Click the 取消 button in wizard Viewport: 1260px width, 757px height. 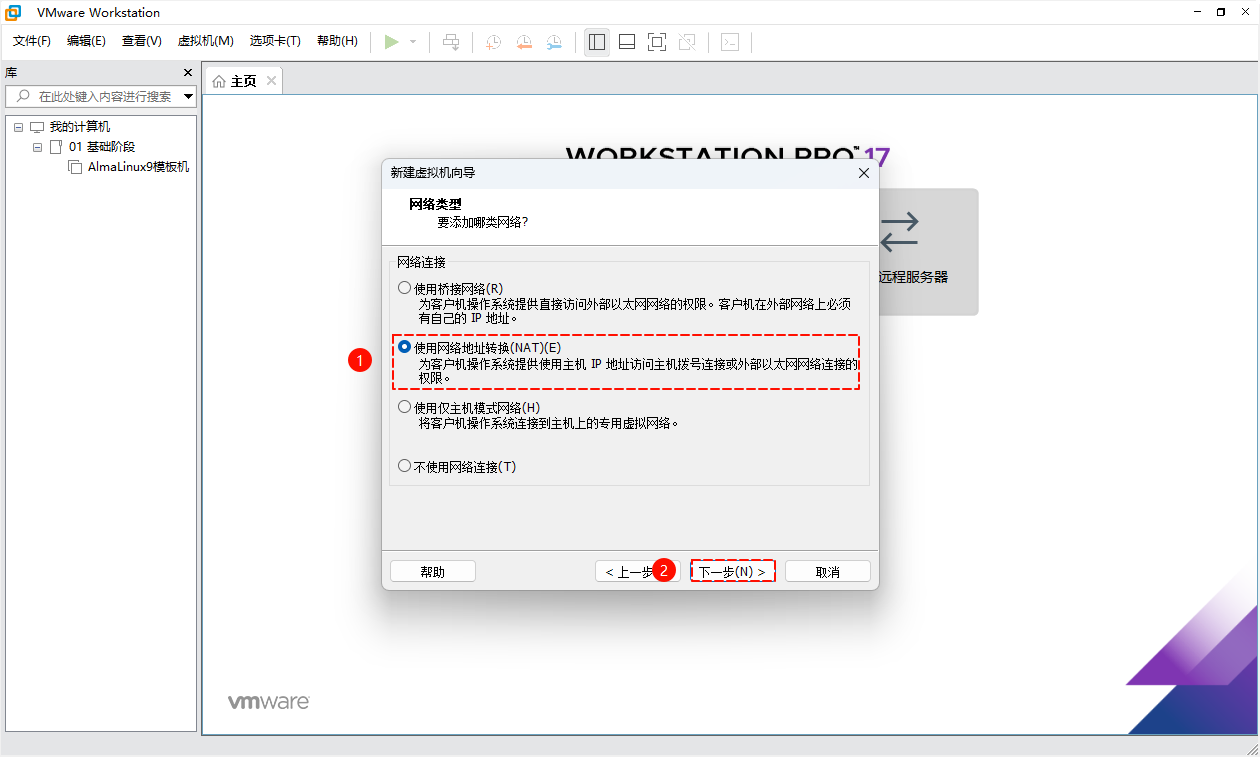point(827,571)
